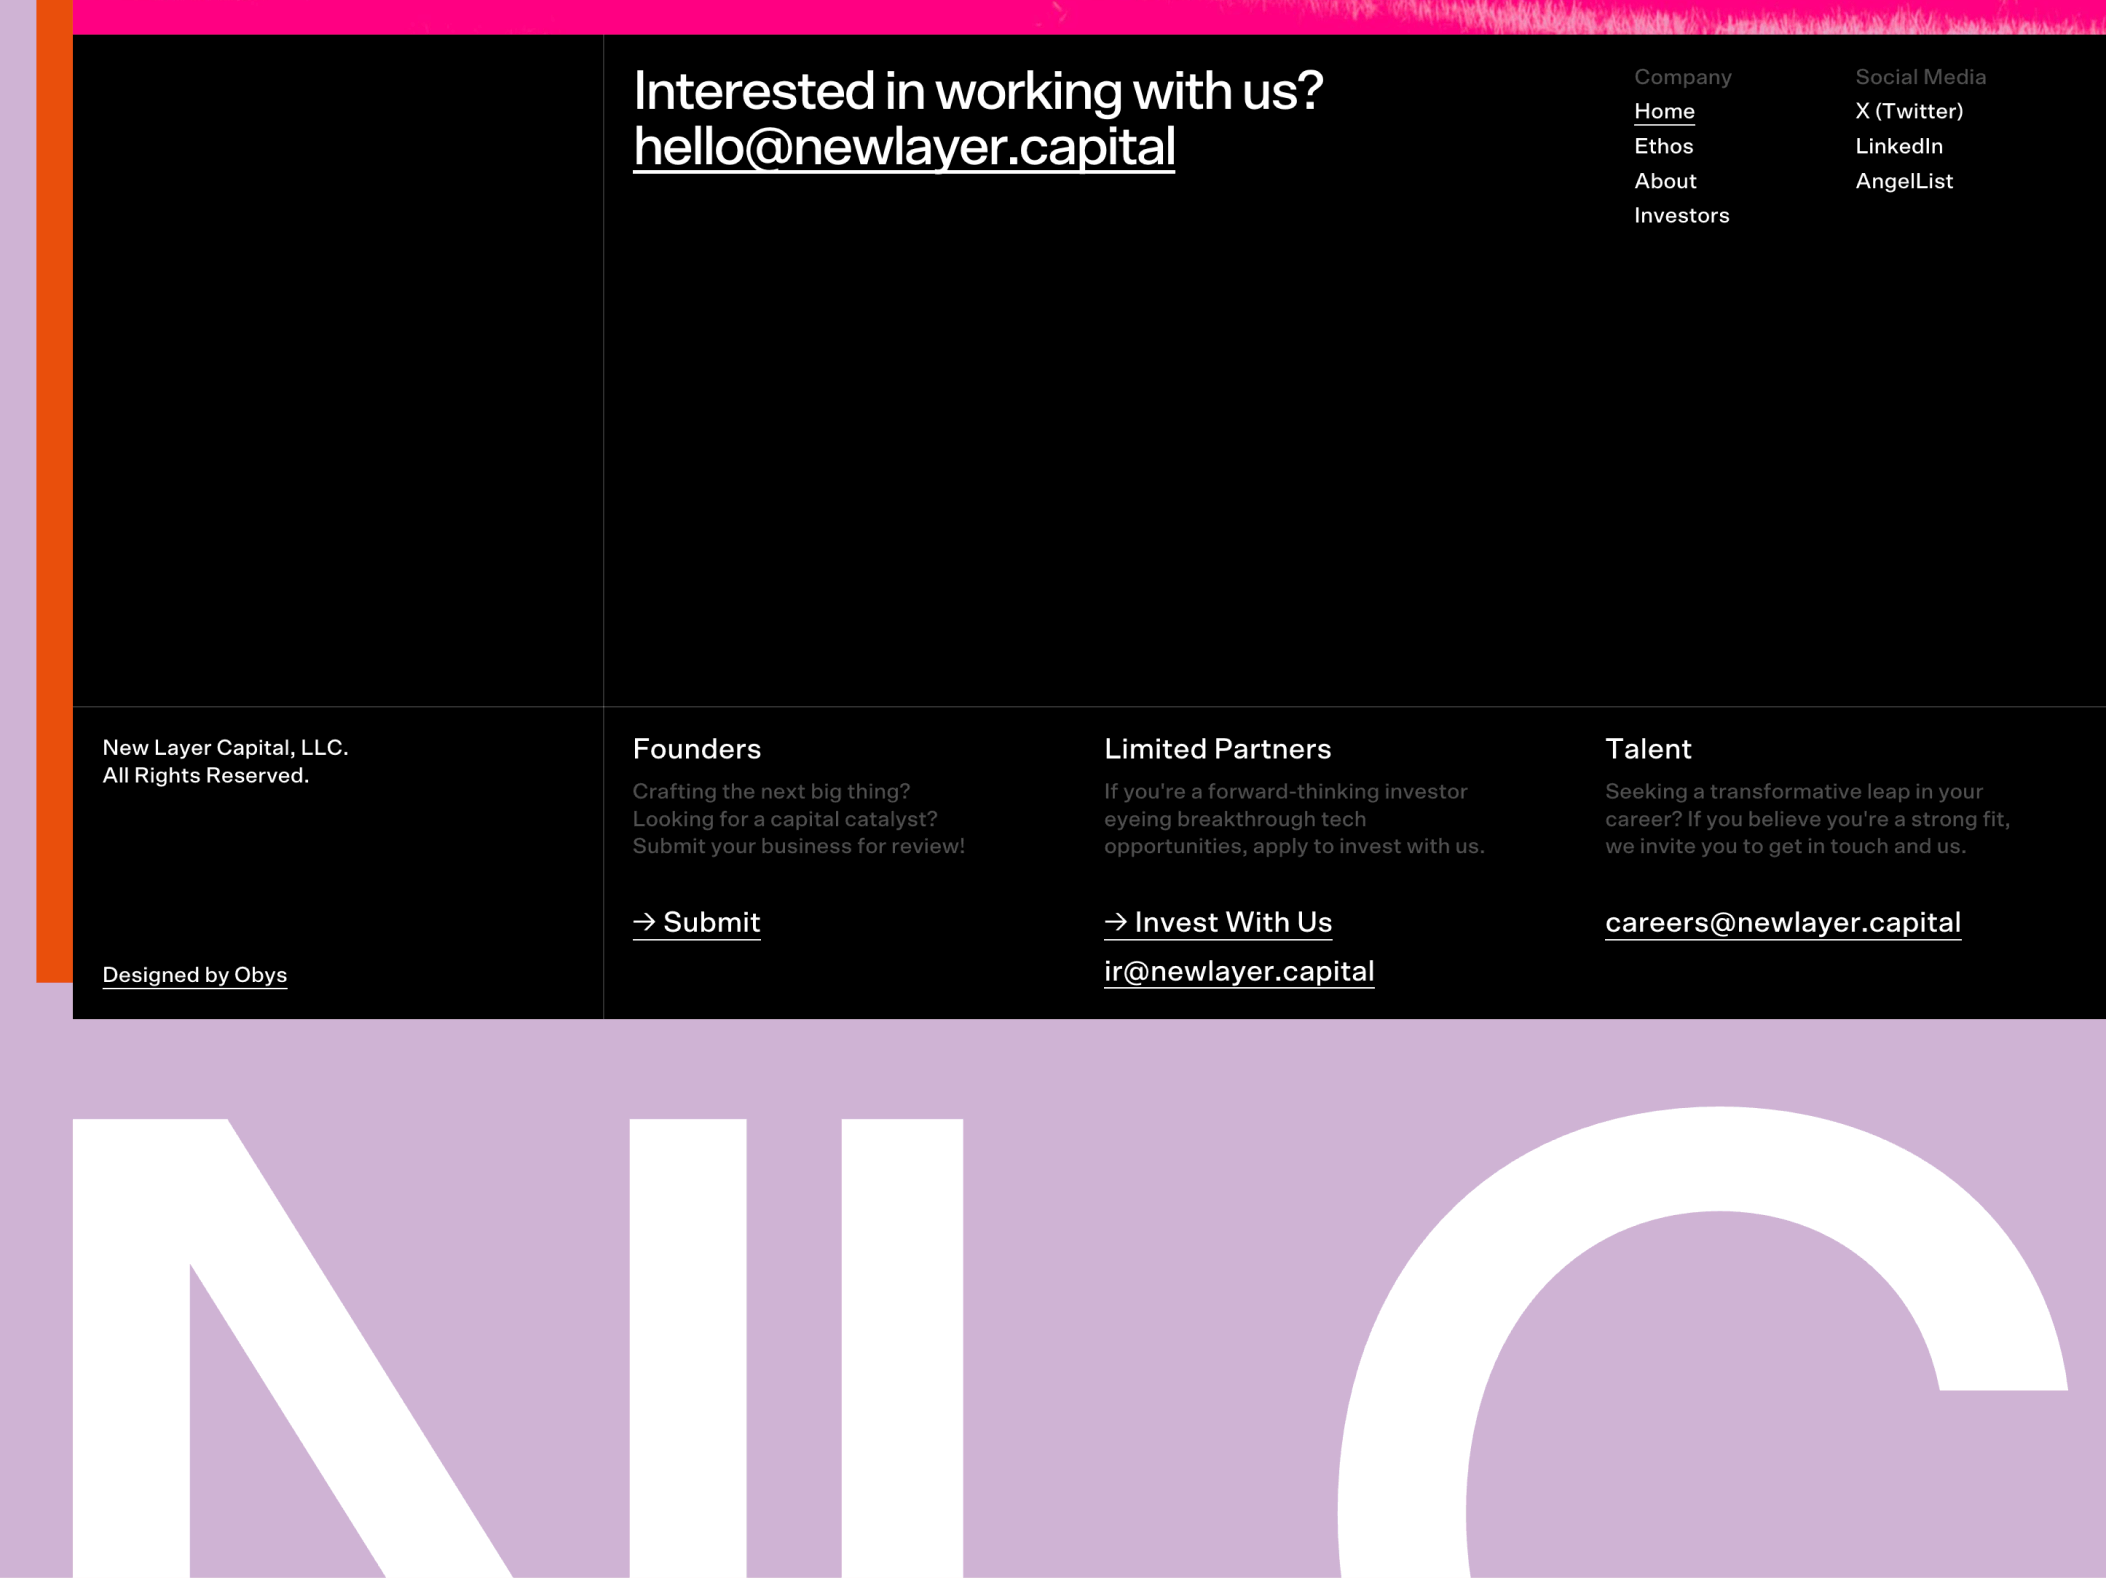Click the hello@newlayer.capital email link

(905, 145)
